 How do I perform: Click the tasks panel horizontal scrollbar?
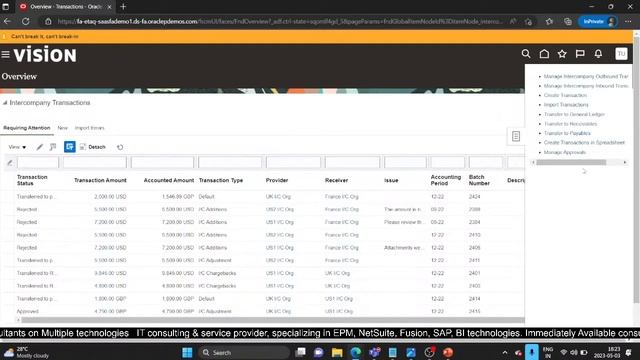click(571, 162)
